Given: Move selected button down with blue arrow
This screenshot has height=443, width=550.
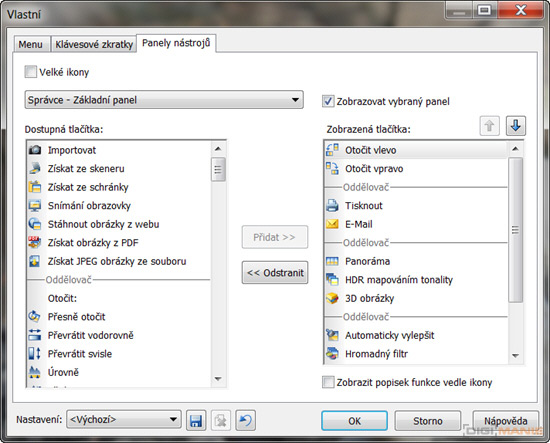Looking at the screenshot, I should click(516, 126).
